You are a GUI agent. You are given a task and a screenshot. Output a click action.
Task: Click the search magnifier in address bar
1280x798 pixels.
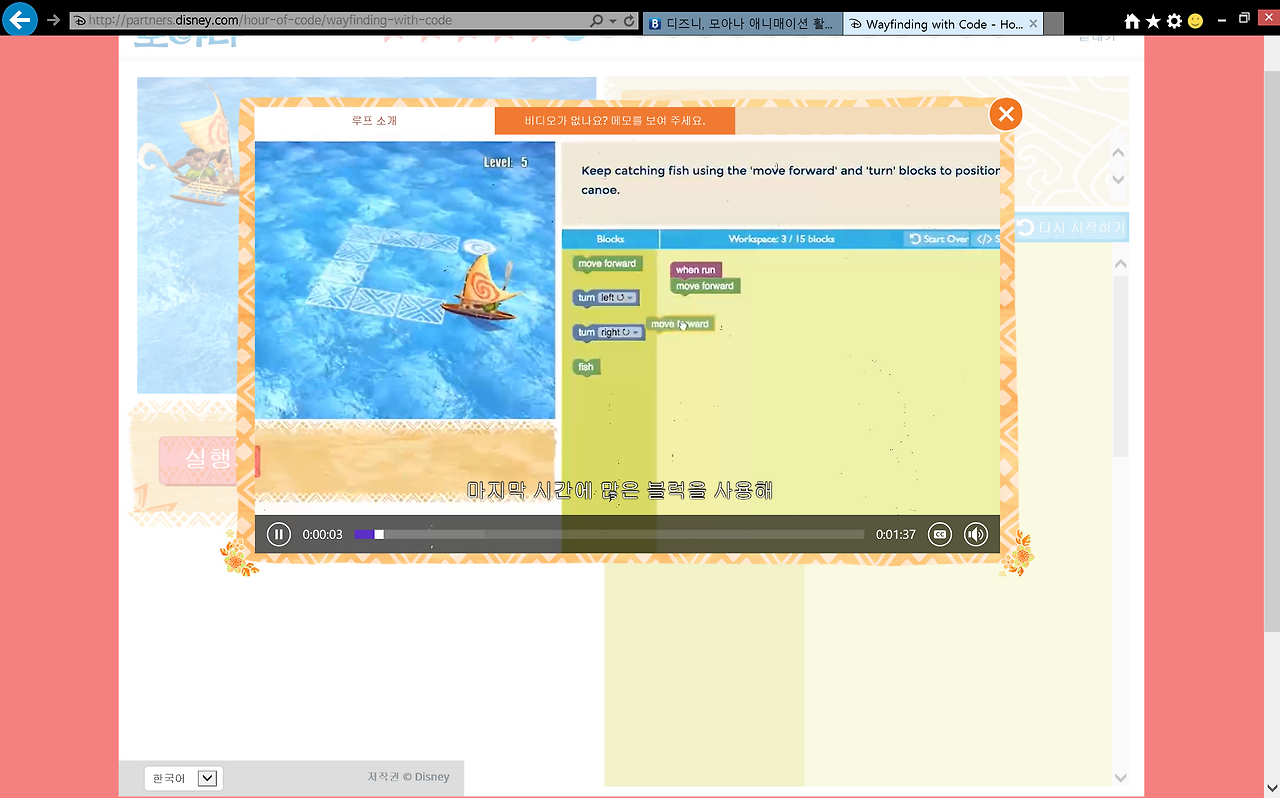tap(597, 21)
